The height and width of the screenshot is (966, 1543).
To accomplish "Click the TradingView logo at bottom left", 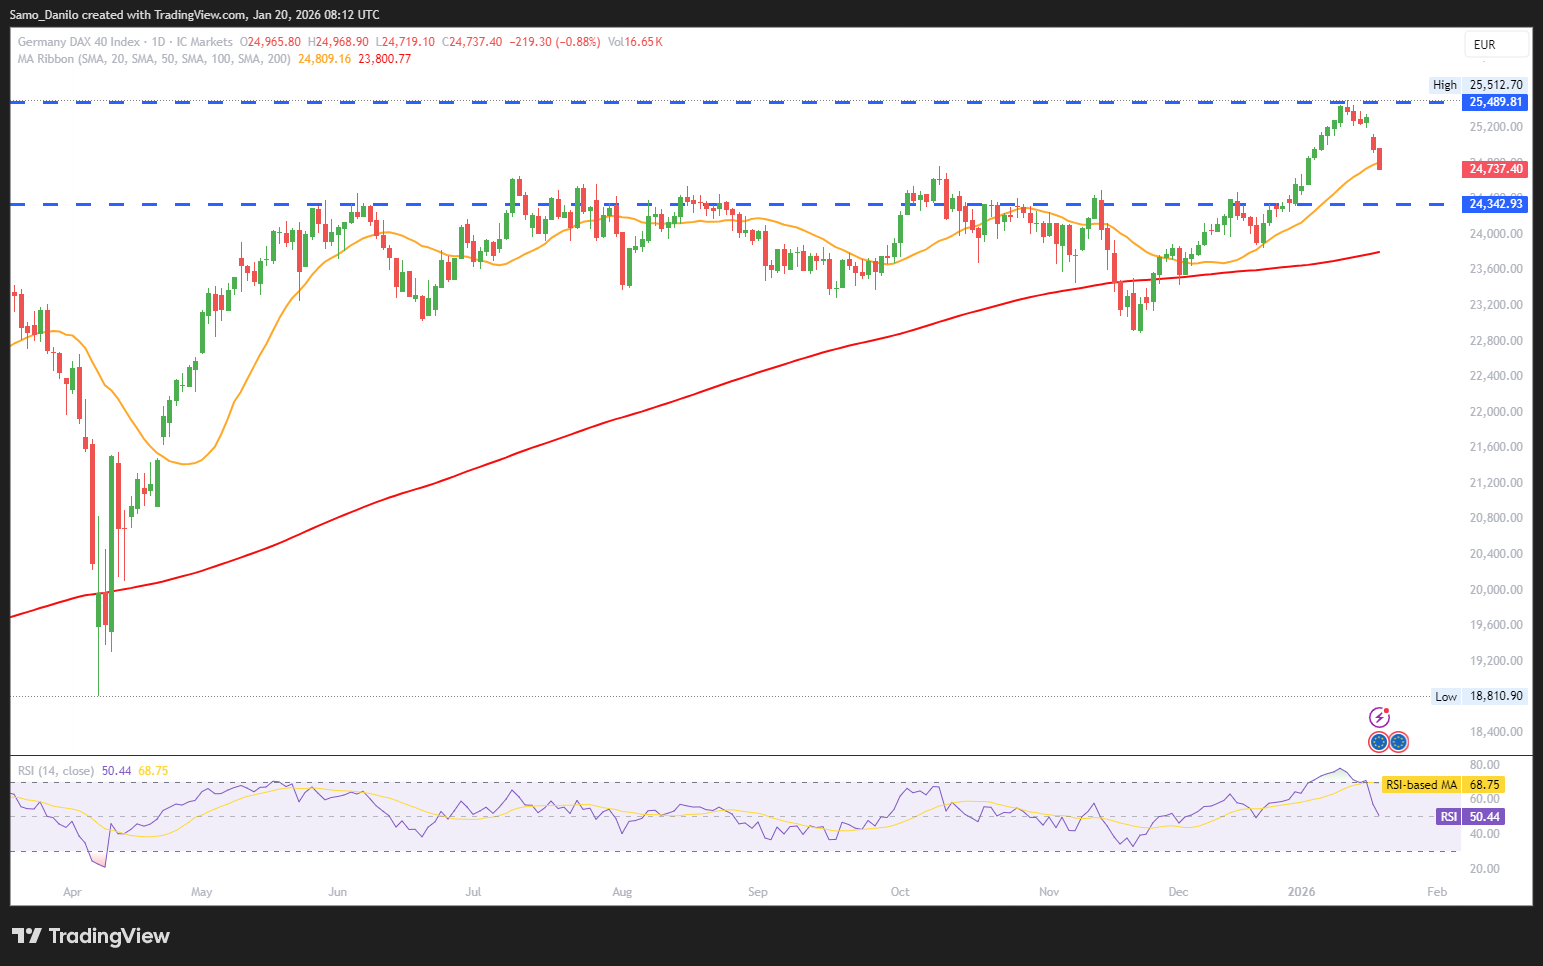I will (x=91, y=936).
